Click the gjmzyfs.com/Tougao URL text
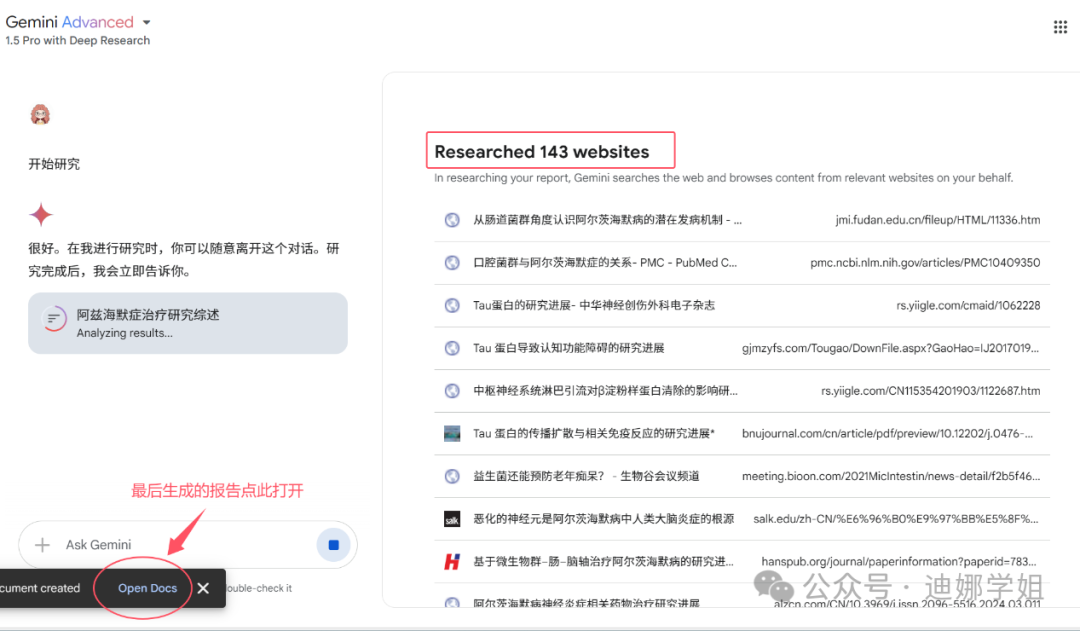Viewport: 1080px width, 631px height. pyautogui.click(x=890, y=349)
